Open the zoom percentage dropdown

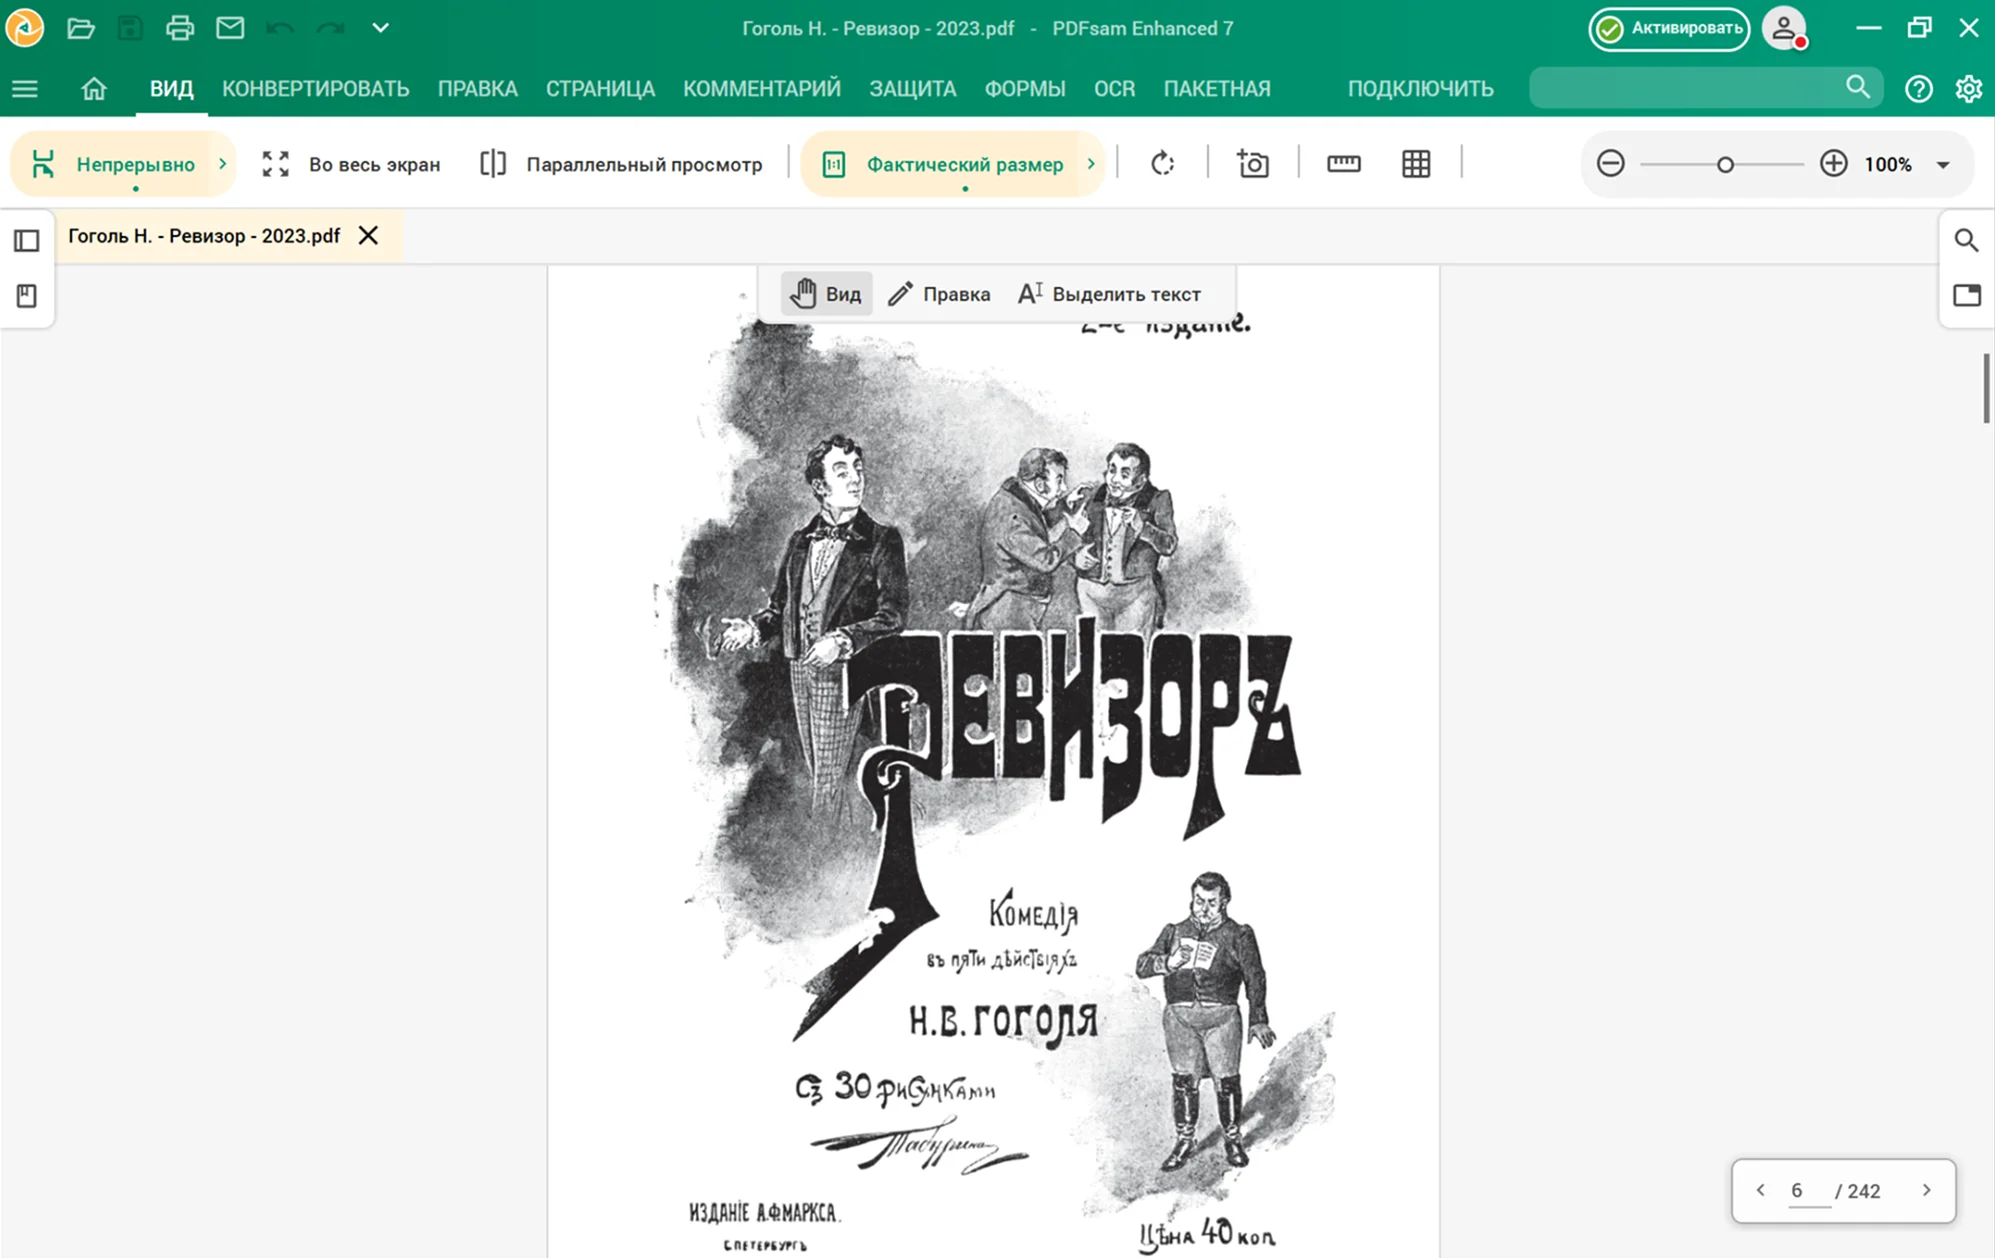(x=1943, y=165)
